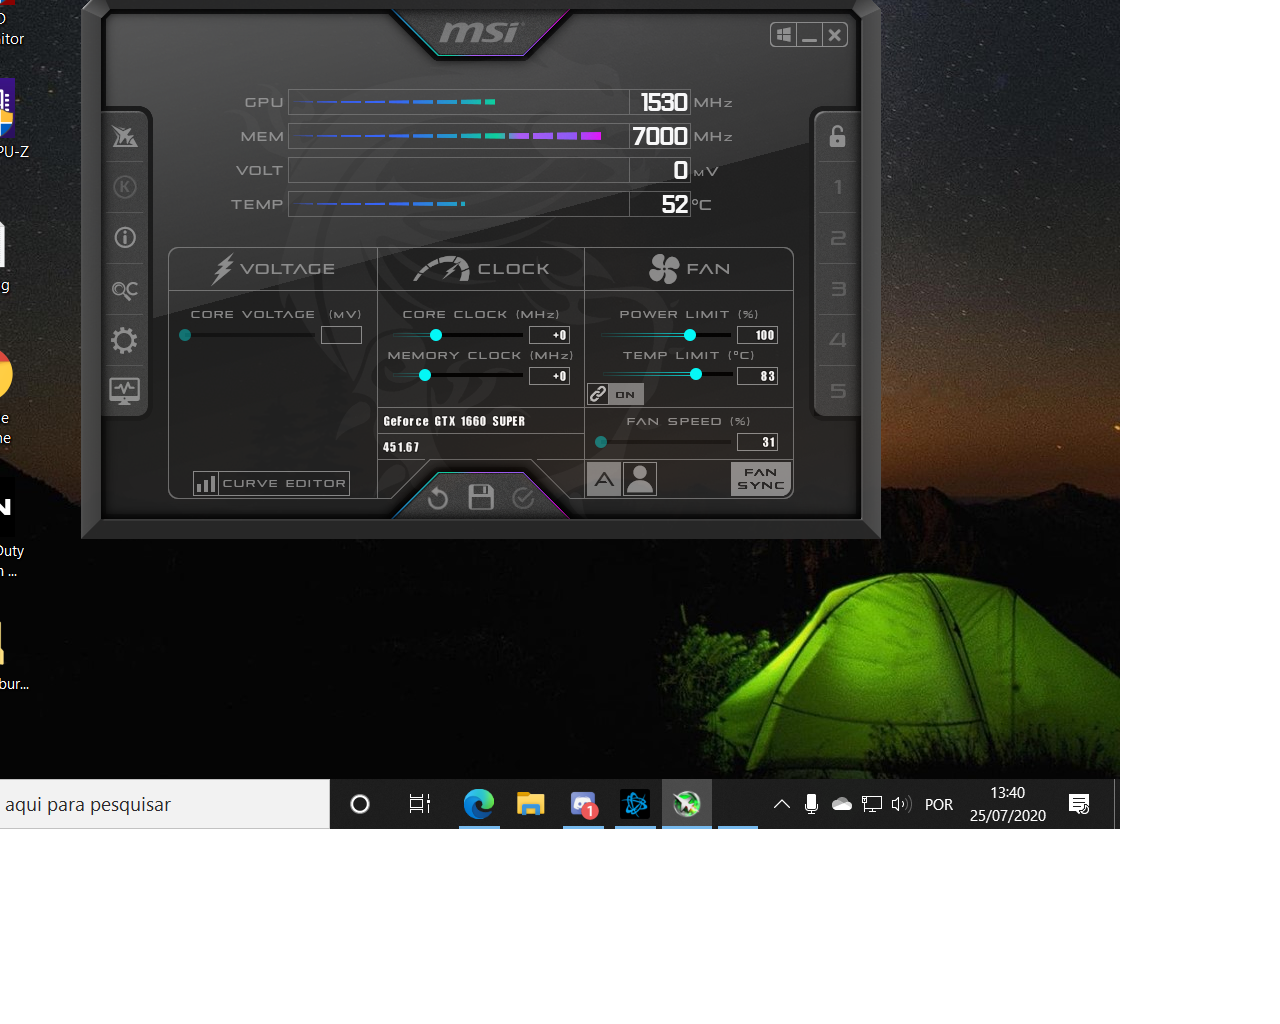Click the microphone tray icon
This screenshot has width=1280, height=1024.
click(x=811, y=804)
